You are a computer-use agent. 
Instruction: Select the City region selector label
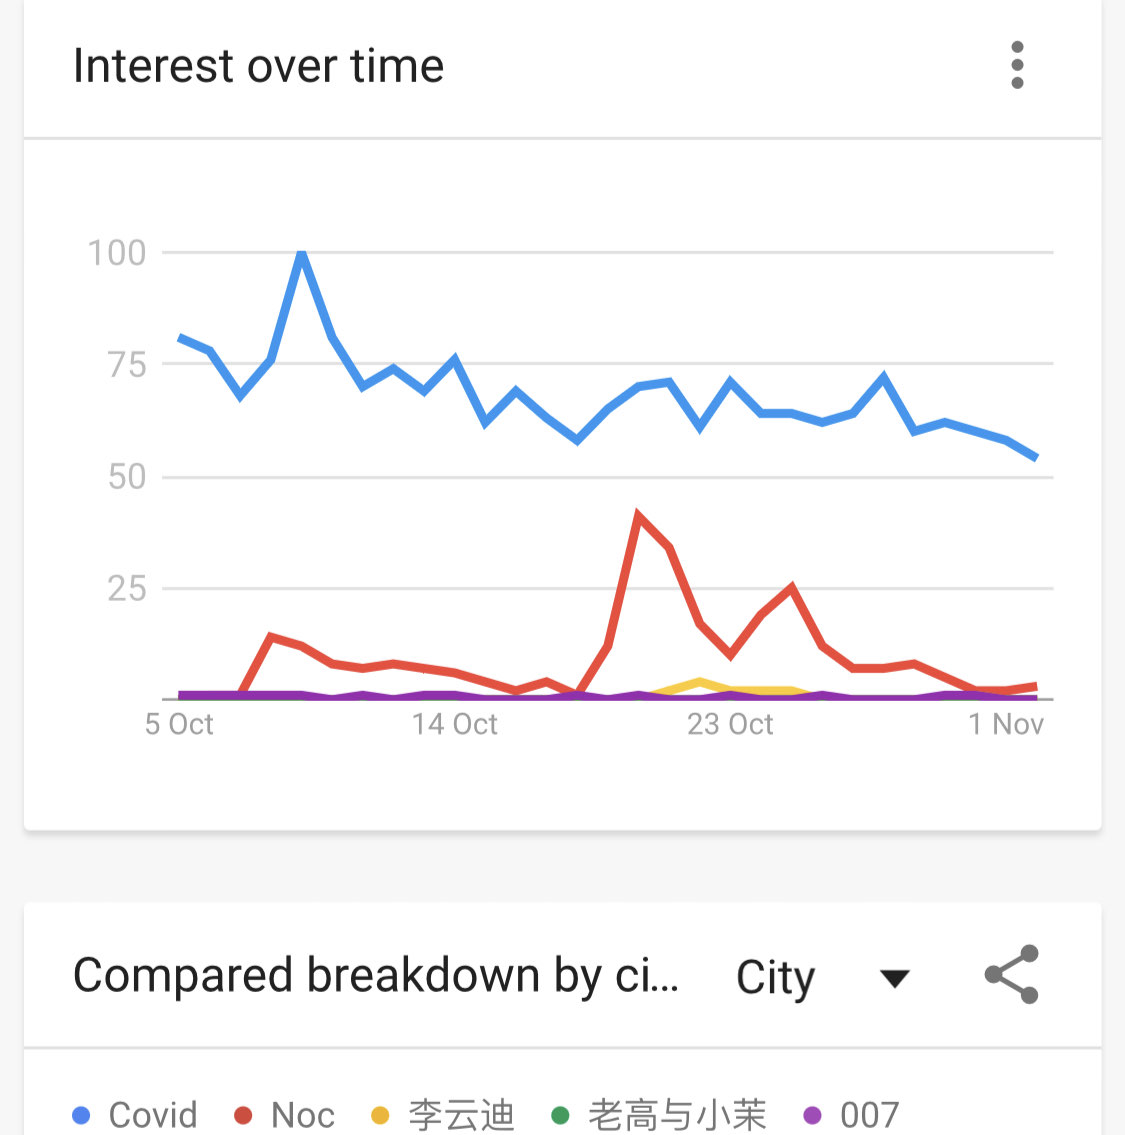[775, 976]
